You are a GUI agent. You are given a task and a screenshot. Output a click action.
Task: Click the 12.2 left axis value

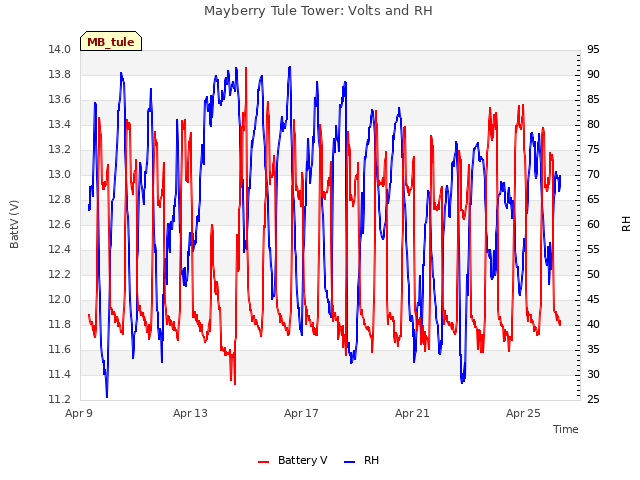(x=60, y=274)
